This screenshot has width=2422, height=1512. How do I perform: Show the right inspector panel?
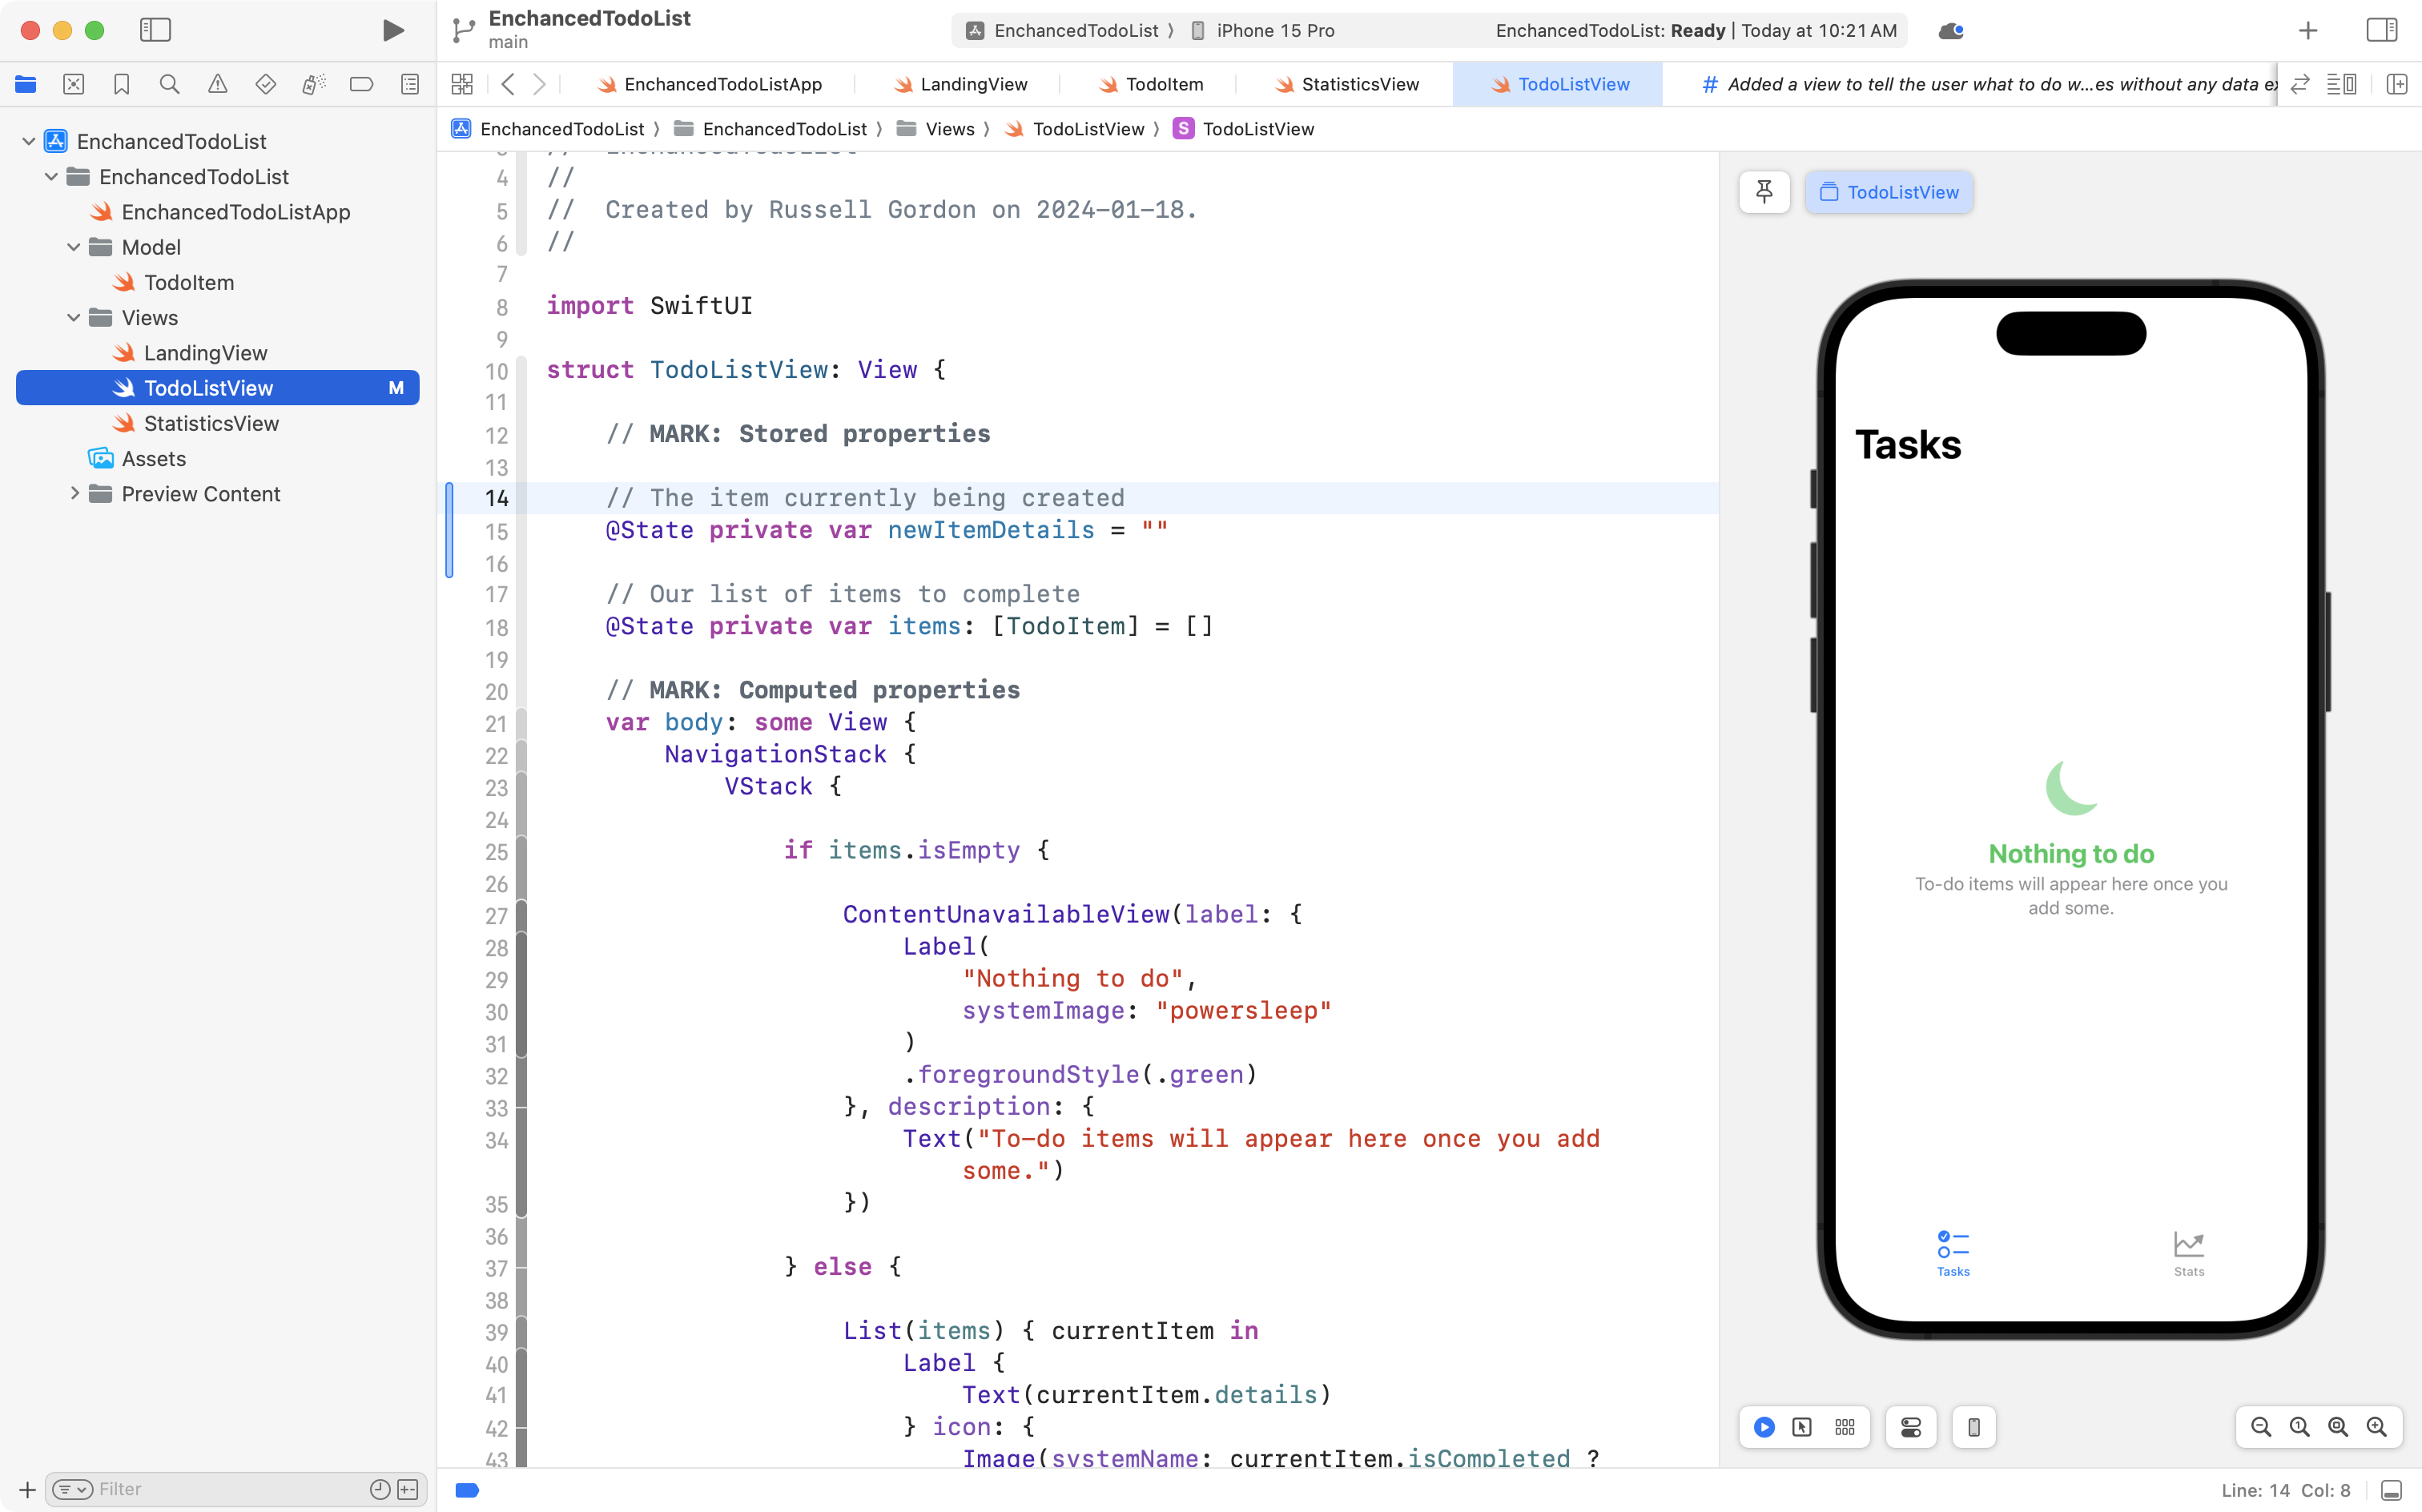pyautogui.click(x=2381, y=30)
